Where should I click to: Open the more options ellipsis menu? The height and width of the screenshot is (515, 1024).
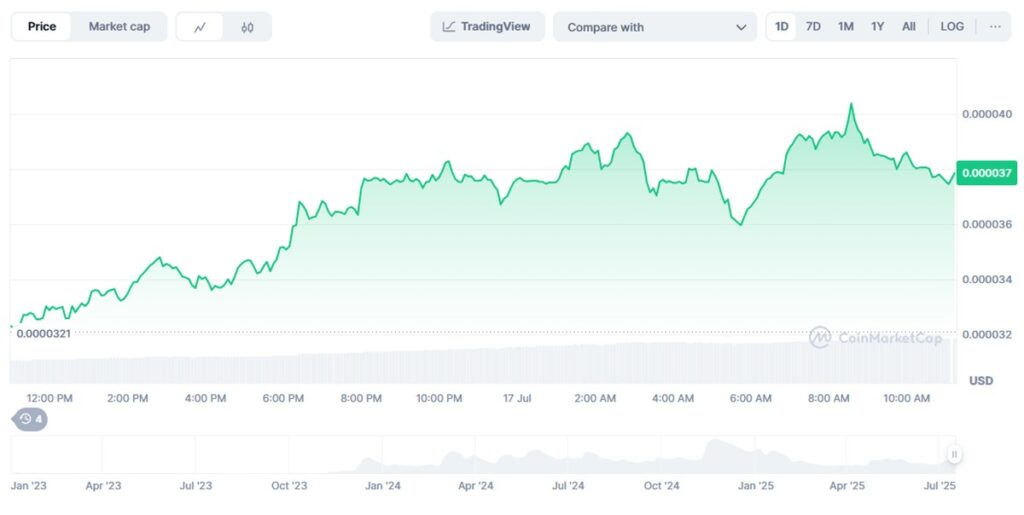point(995,27)
